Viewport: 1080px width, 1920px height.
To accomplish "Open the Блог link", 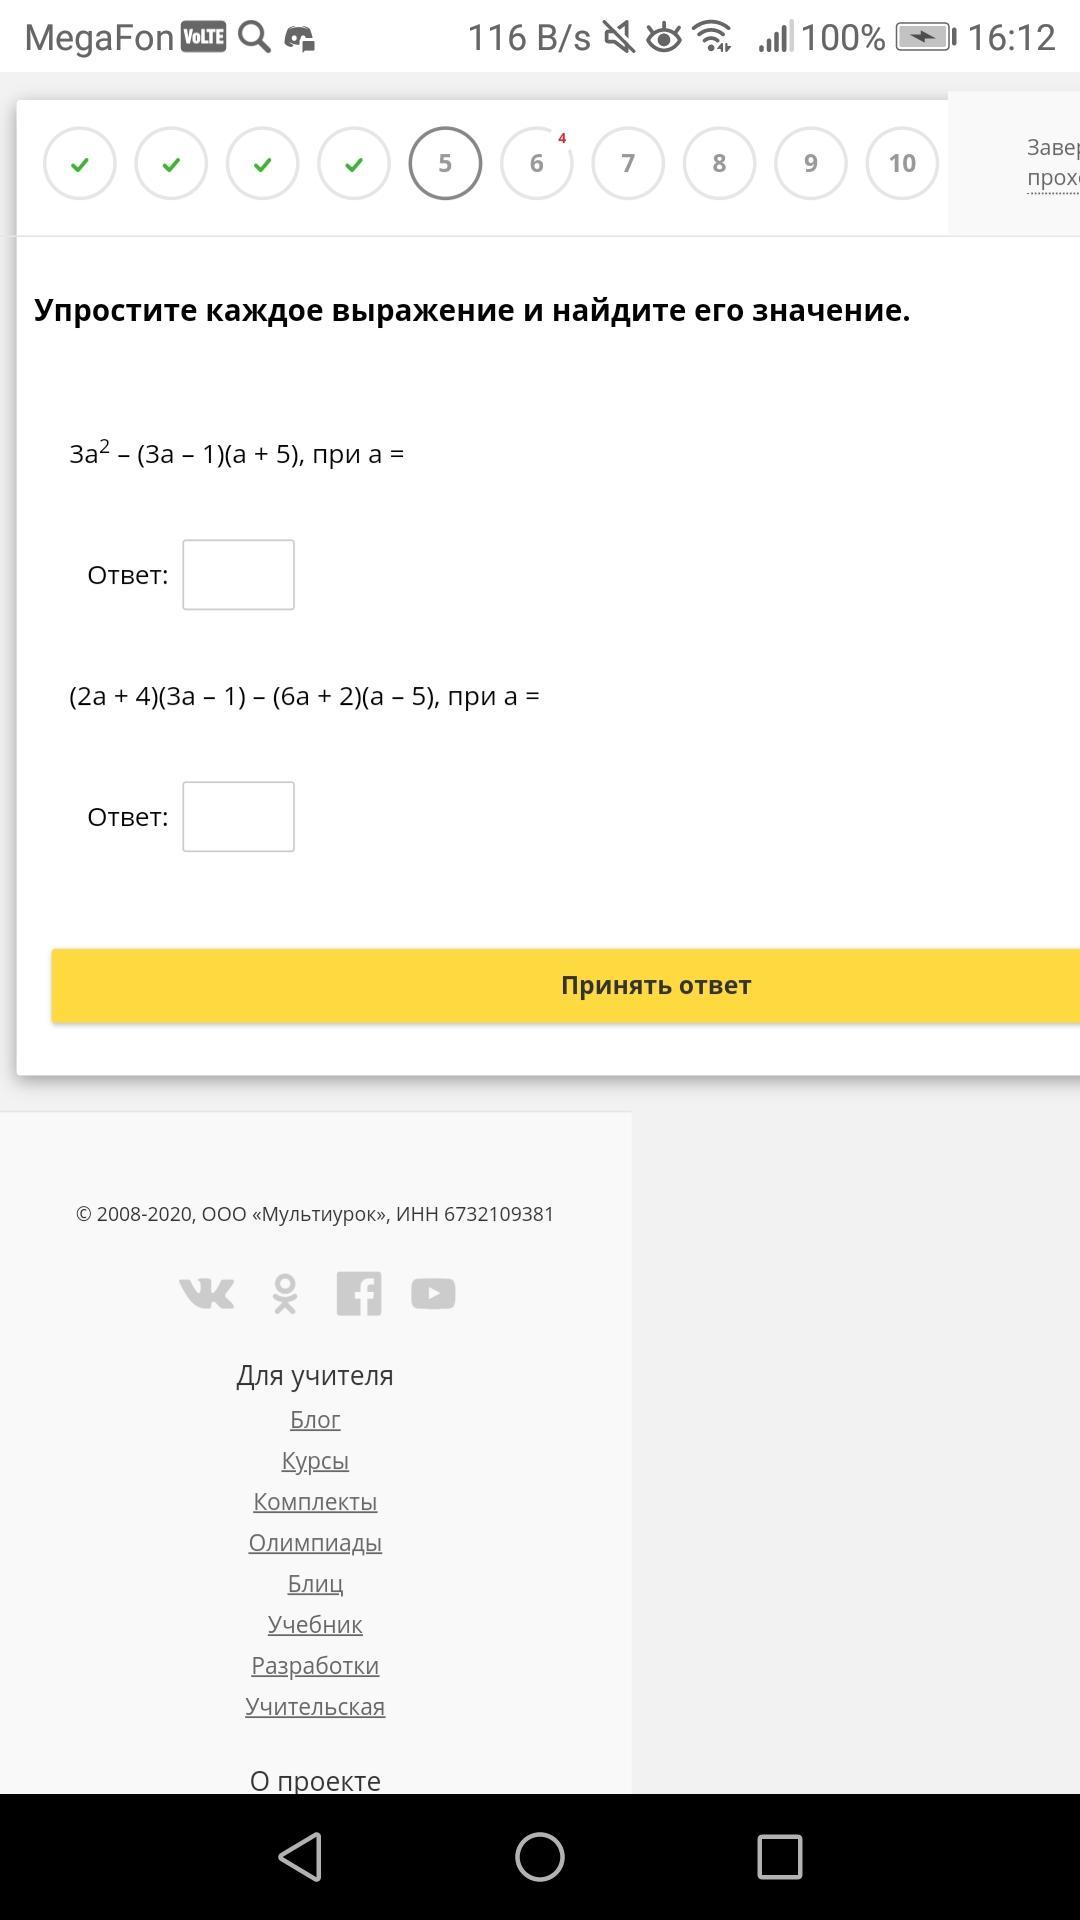I will (315, 1420).
